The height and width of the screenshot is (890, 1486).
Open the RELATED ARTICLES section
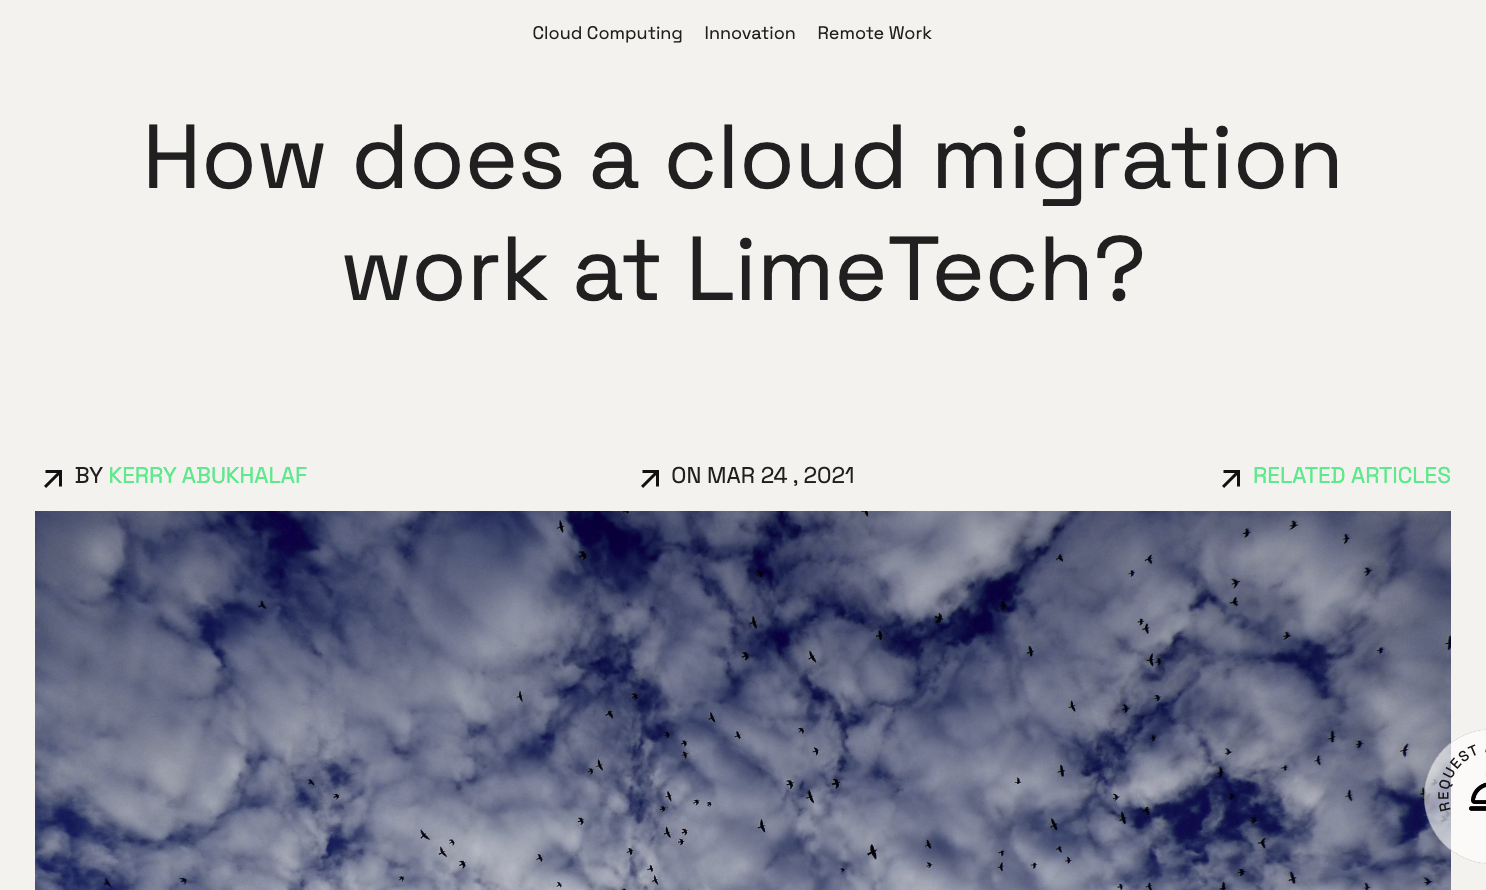[x=1352, y=475]
